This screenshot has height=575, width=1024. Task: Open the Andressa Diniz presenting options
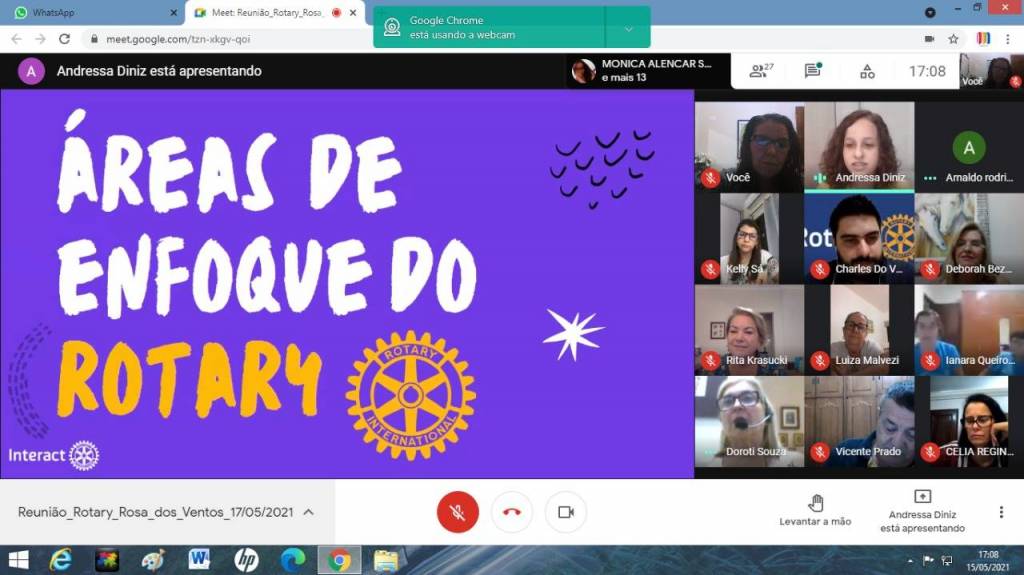pyautogui.click(x=922, y=510)
